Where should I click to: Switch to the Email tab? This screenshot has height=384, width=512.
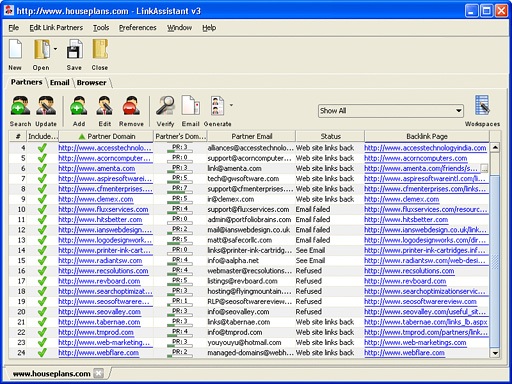point(60,82)
